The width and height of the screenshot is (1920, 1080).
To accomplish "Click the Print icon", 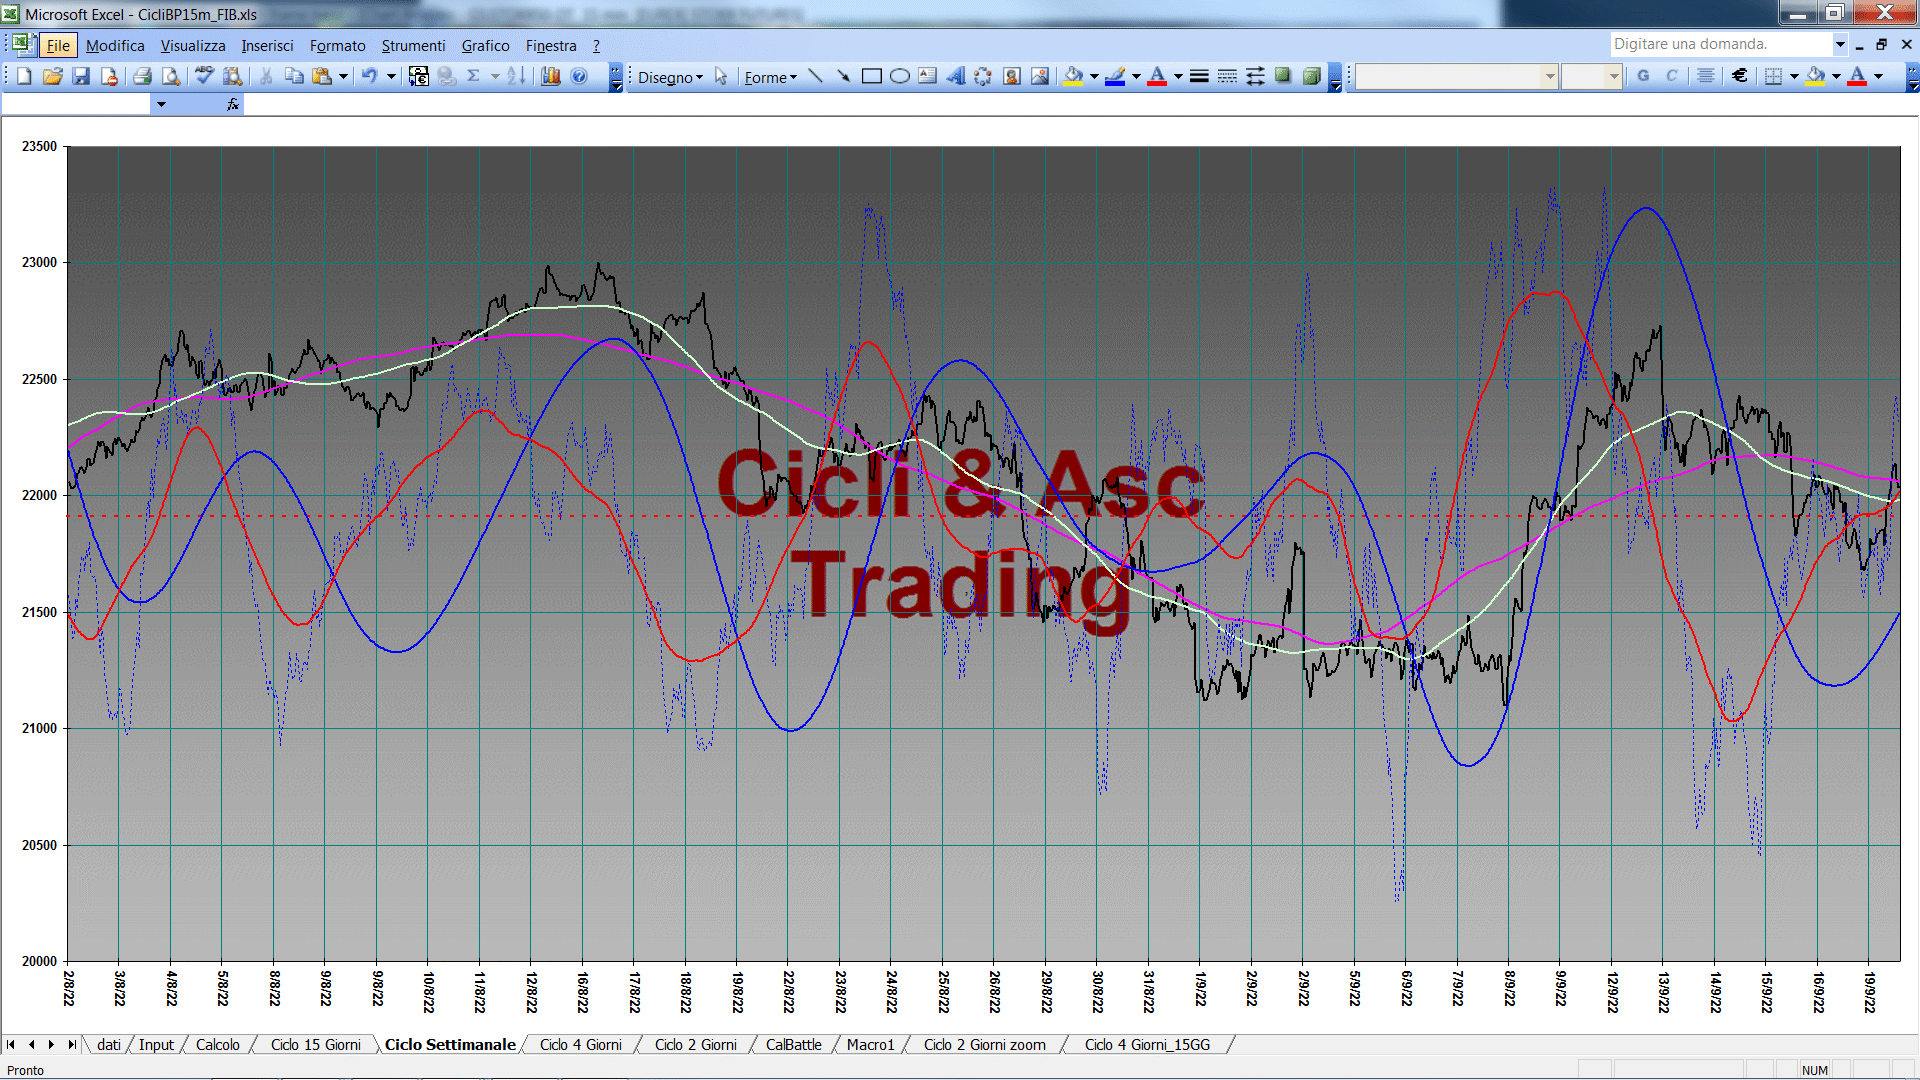I will point(142,76).
